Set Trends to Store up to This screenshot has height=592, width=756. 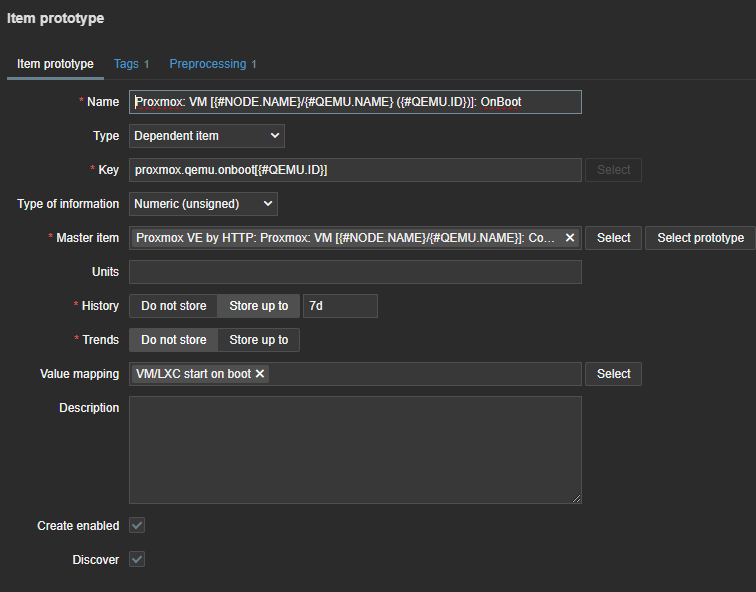(258, 340)
